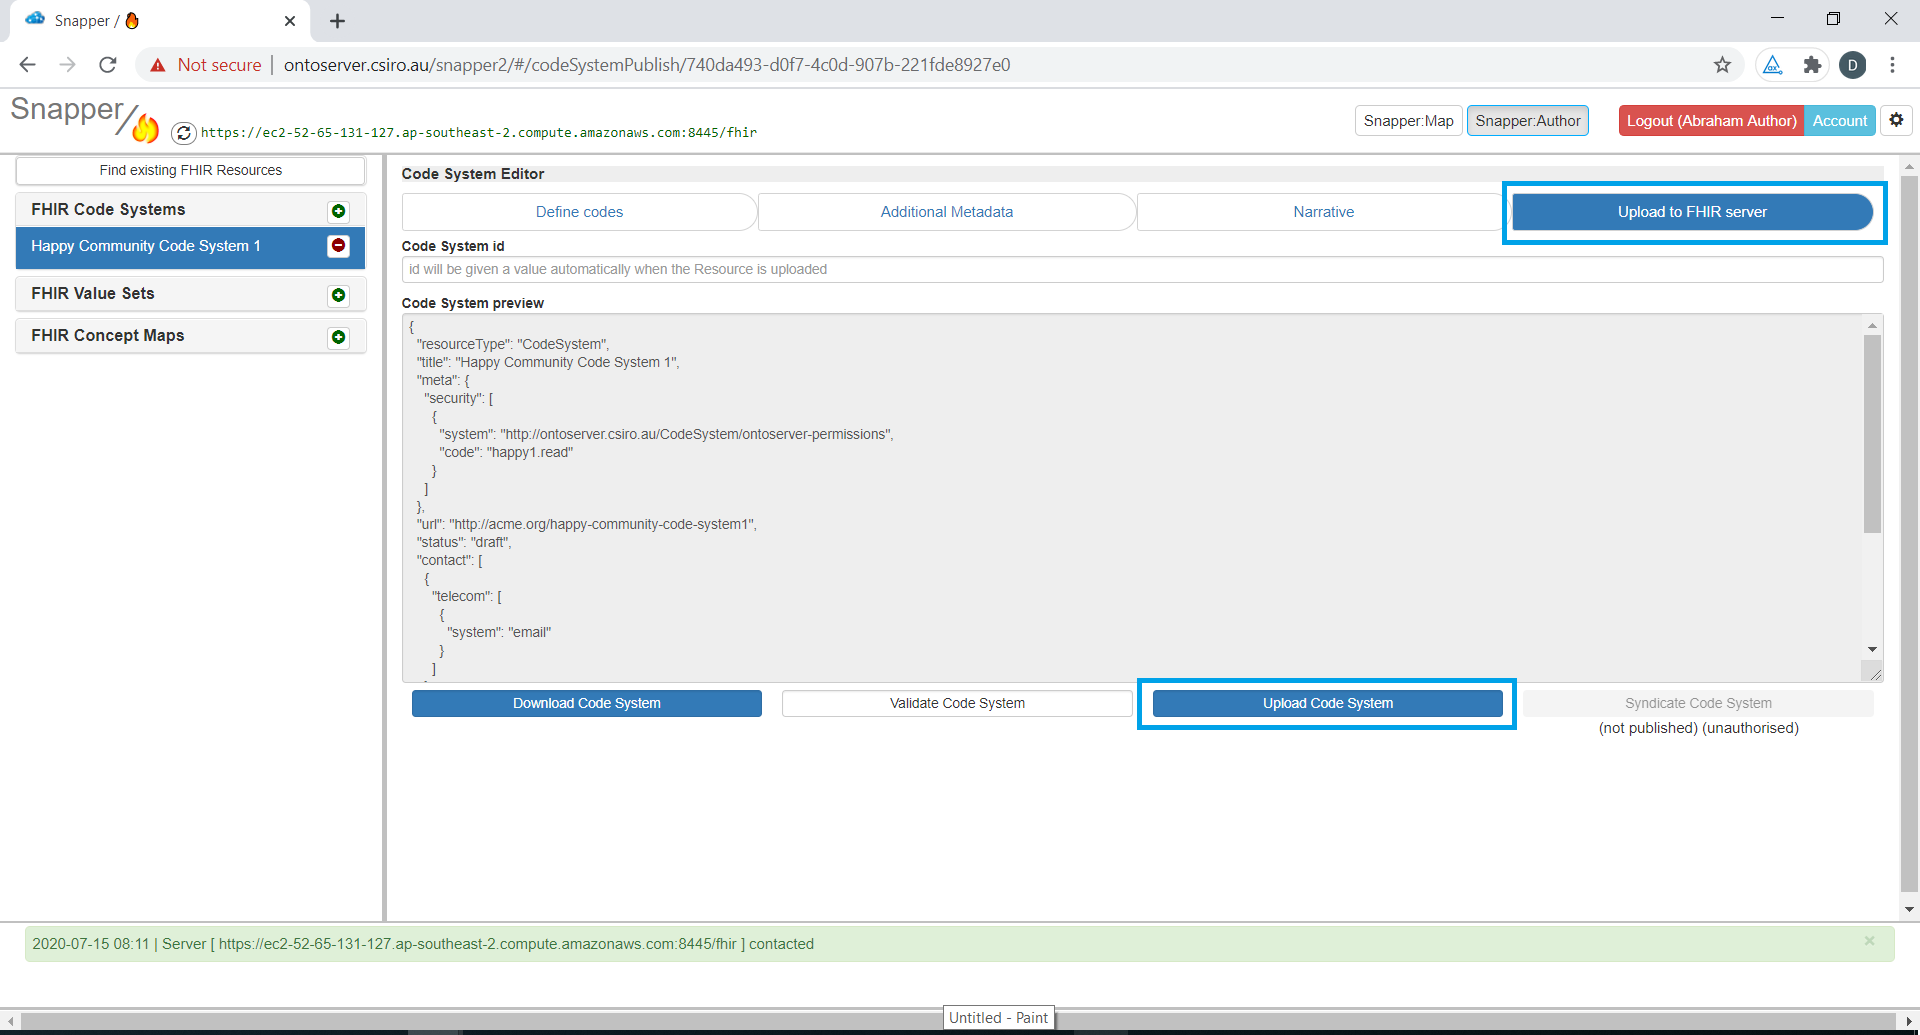Open a new browser tab

338,21
